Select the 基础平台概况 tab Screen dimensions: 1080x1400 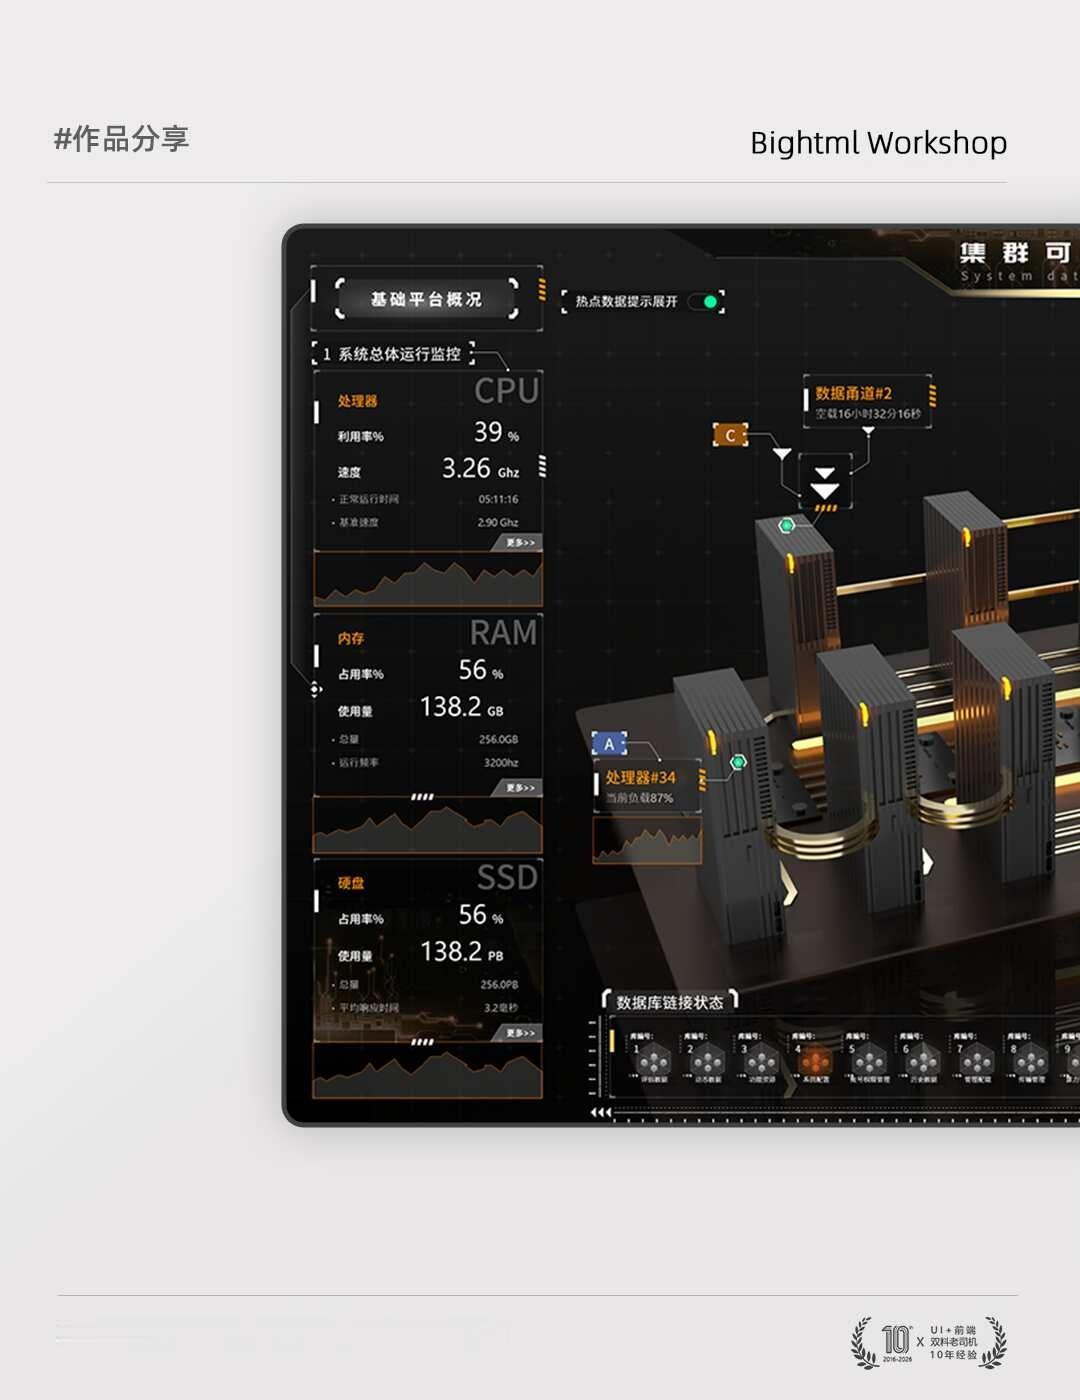coord(427,299)
